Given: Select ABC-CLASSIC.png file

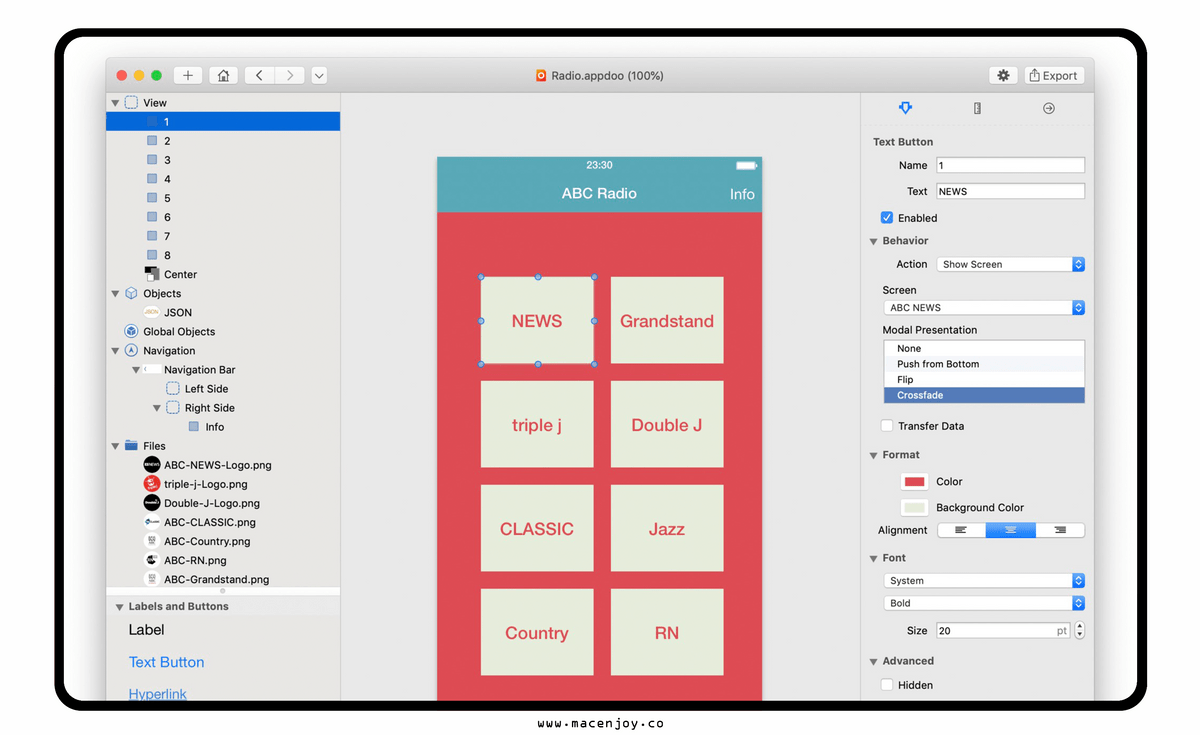Looking at the screenshot, I should (209, 522).
